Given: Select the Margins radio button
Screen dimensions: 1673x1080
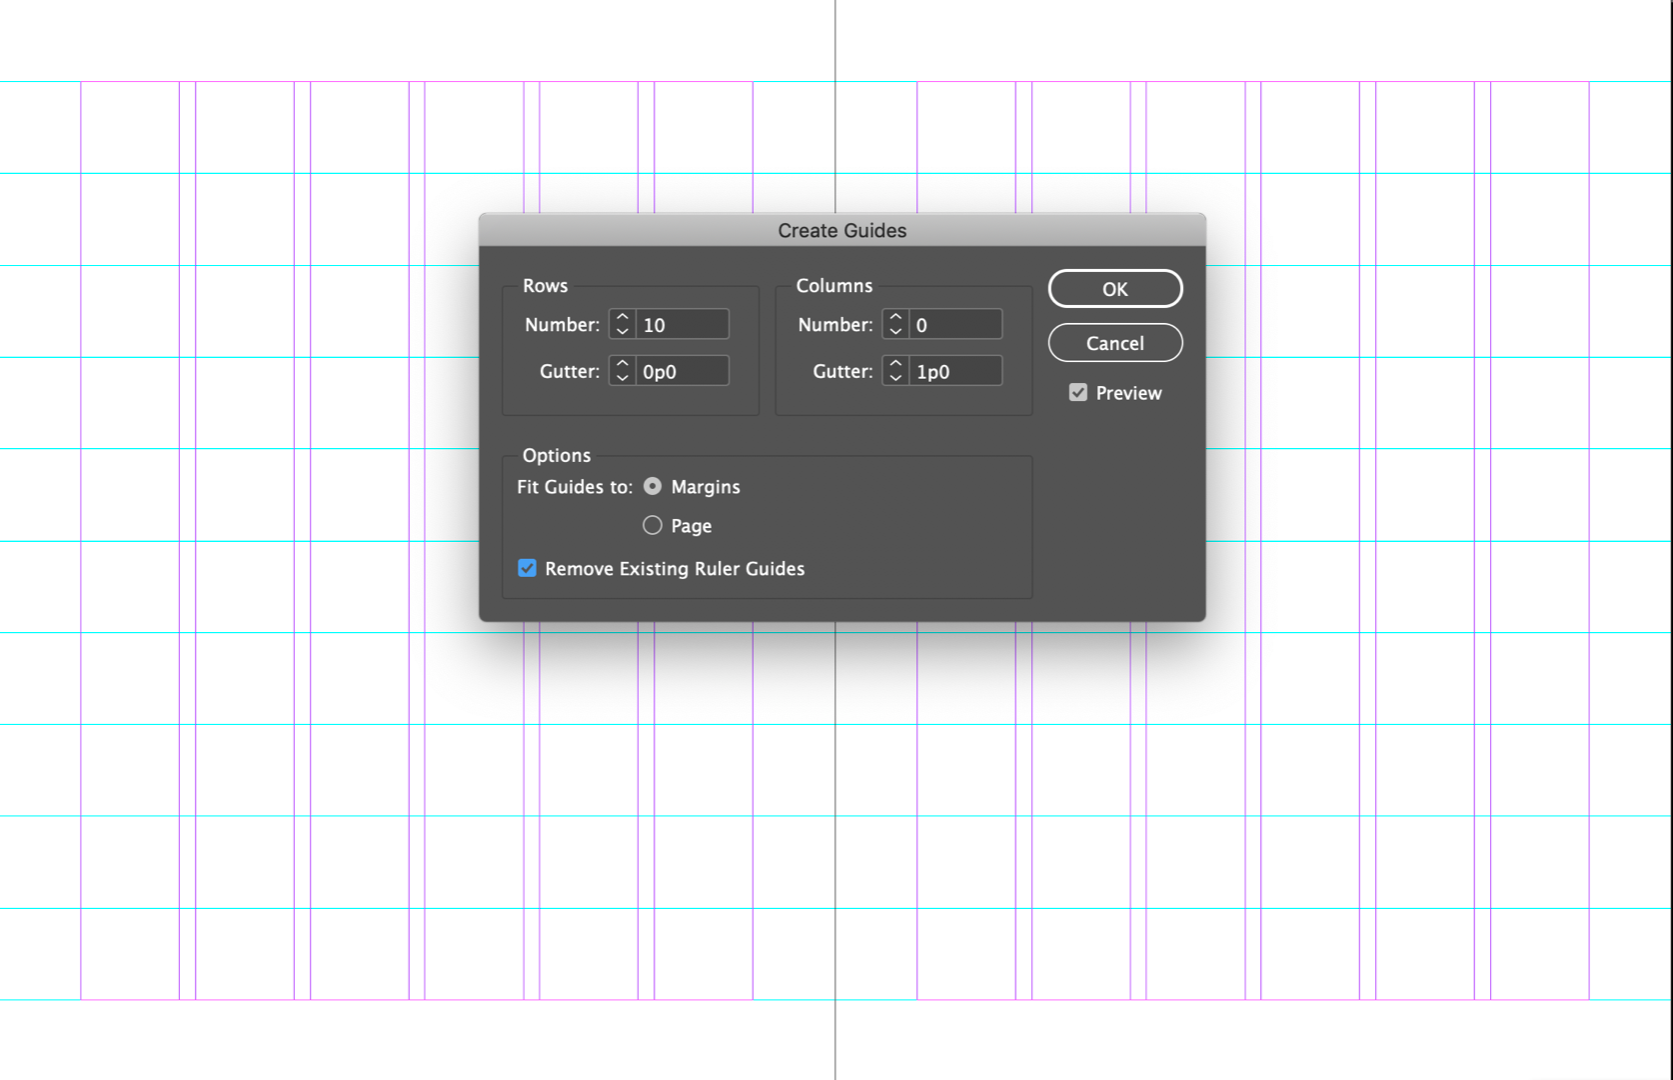Looking at the screenshot, I should 652,486.
